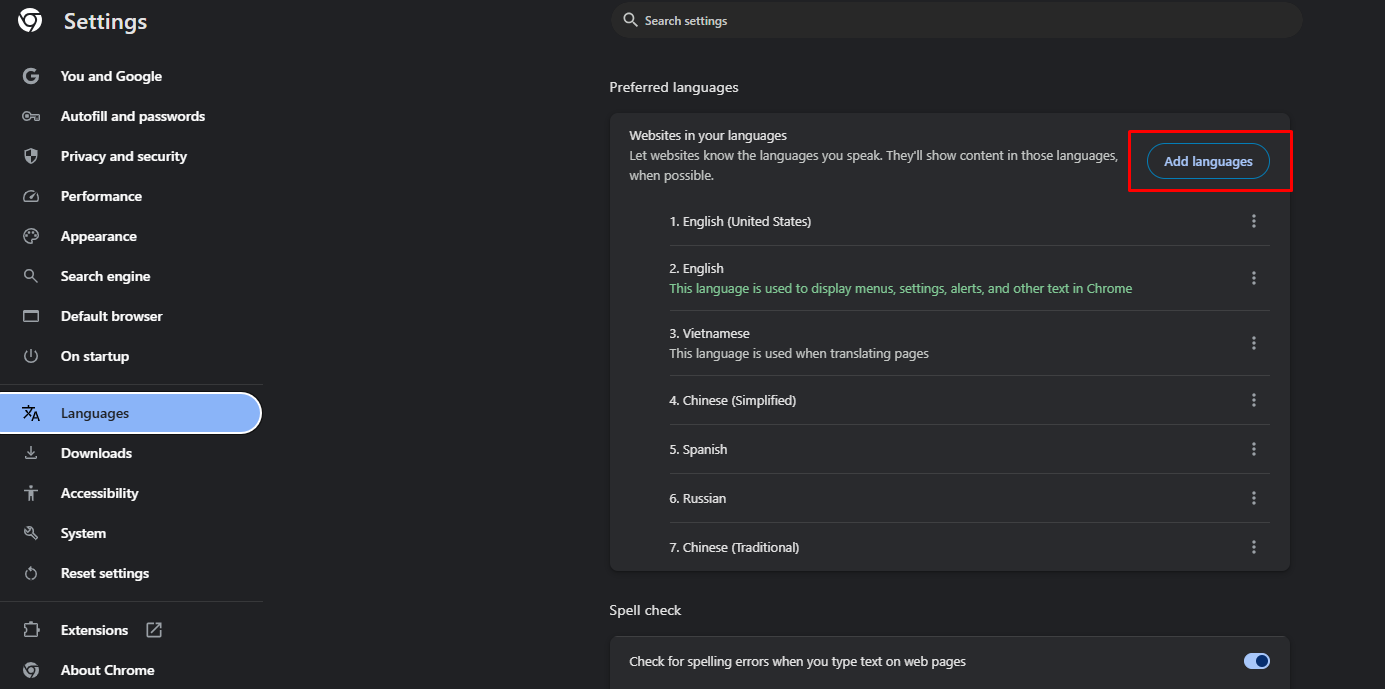Open more actions menu for English row
Screen dimensions: 1385x689
[x=1254, y=278]
